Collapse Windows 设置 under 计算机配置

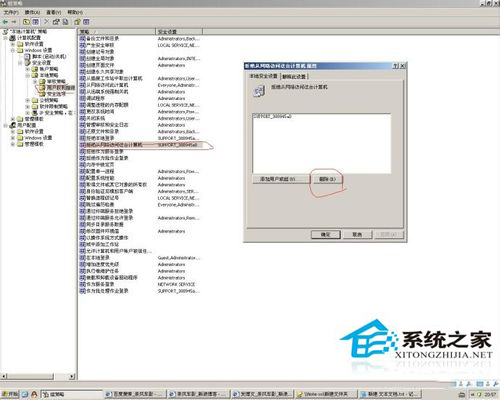(13, 50)
